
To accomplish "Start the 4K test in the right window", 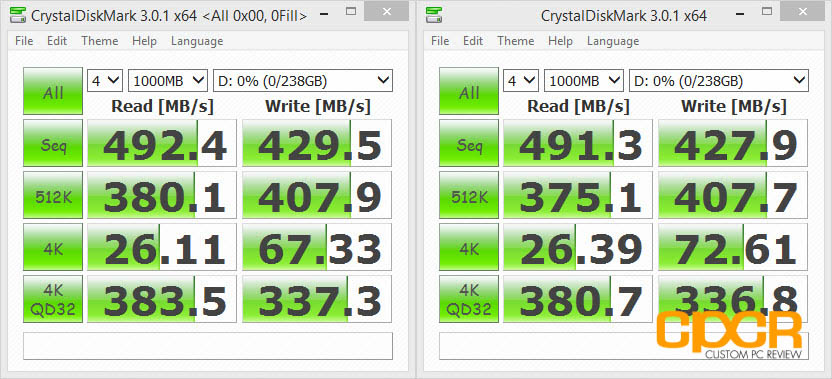I will [x=469, y=247].
